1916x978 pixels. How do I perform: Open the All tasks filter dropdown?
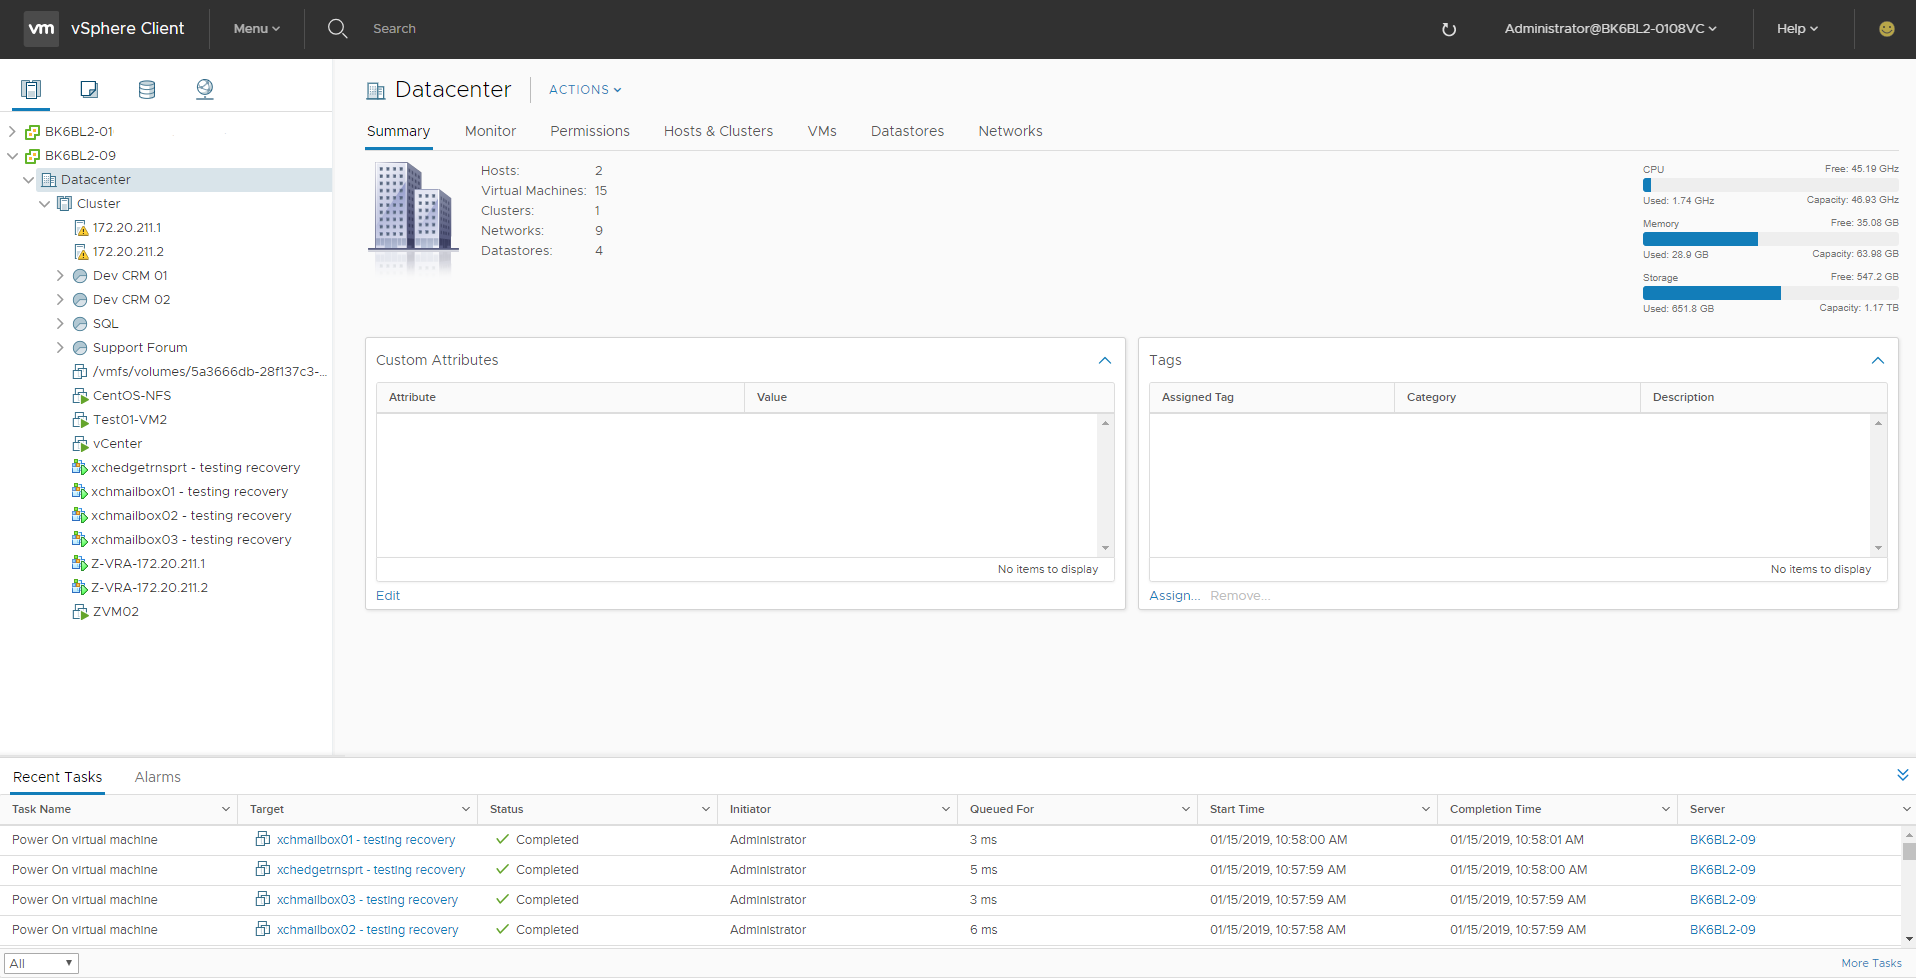(41, 963)
